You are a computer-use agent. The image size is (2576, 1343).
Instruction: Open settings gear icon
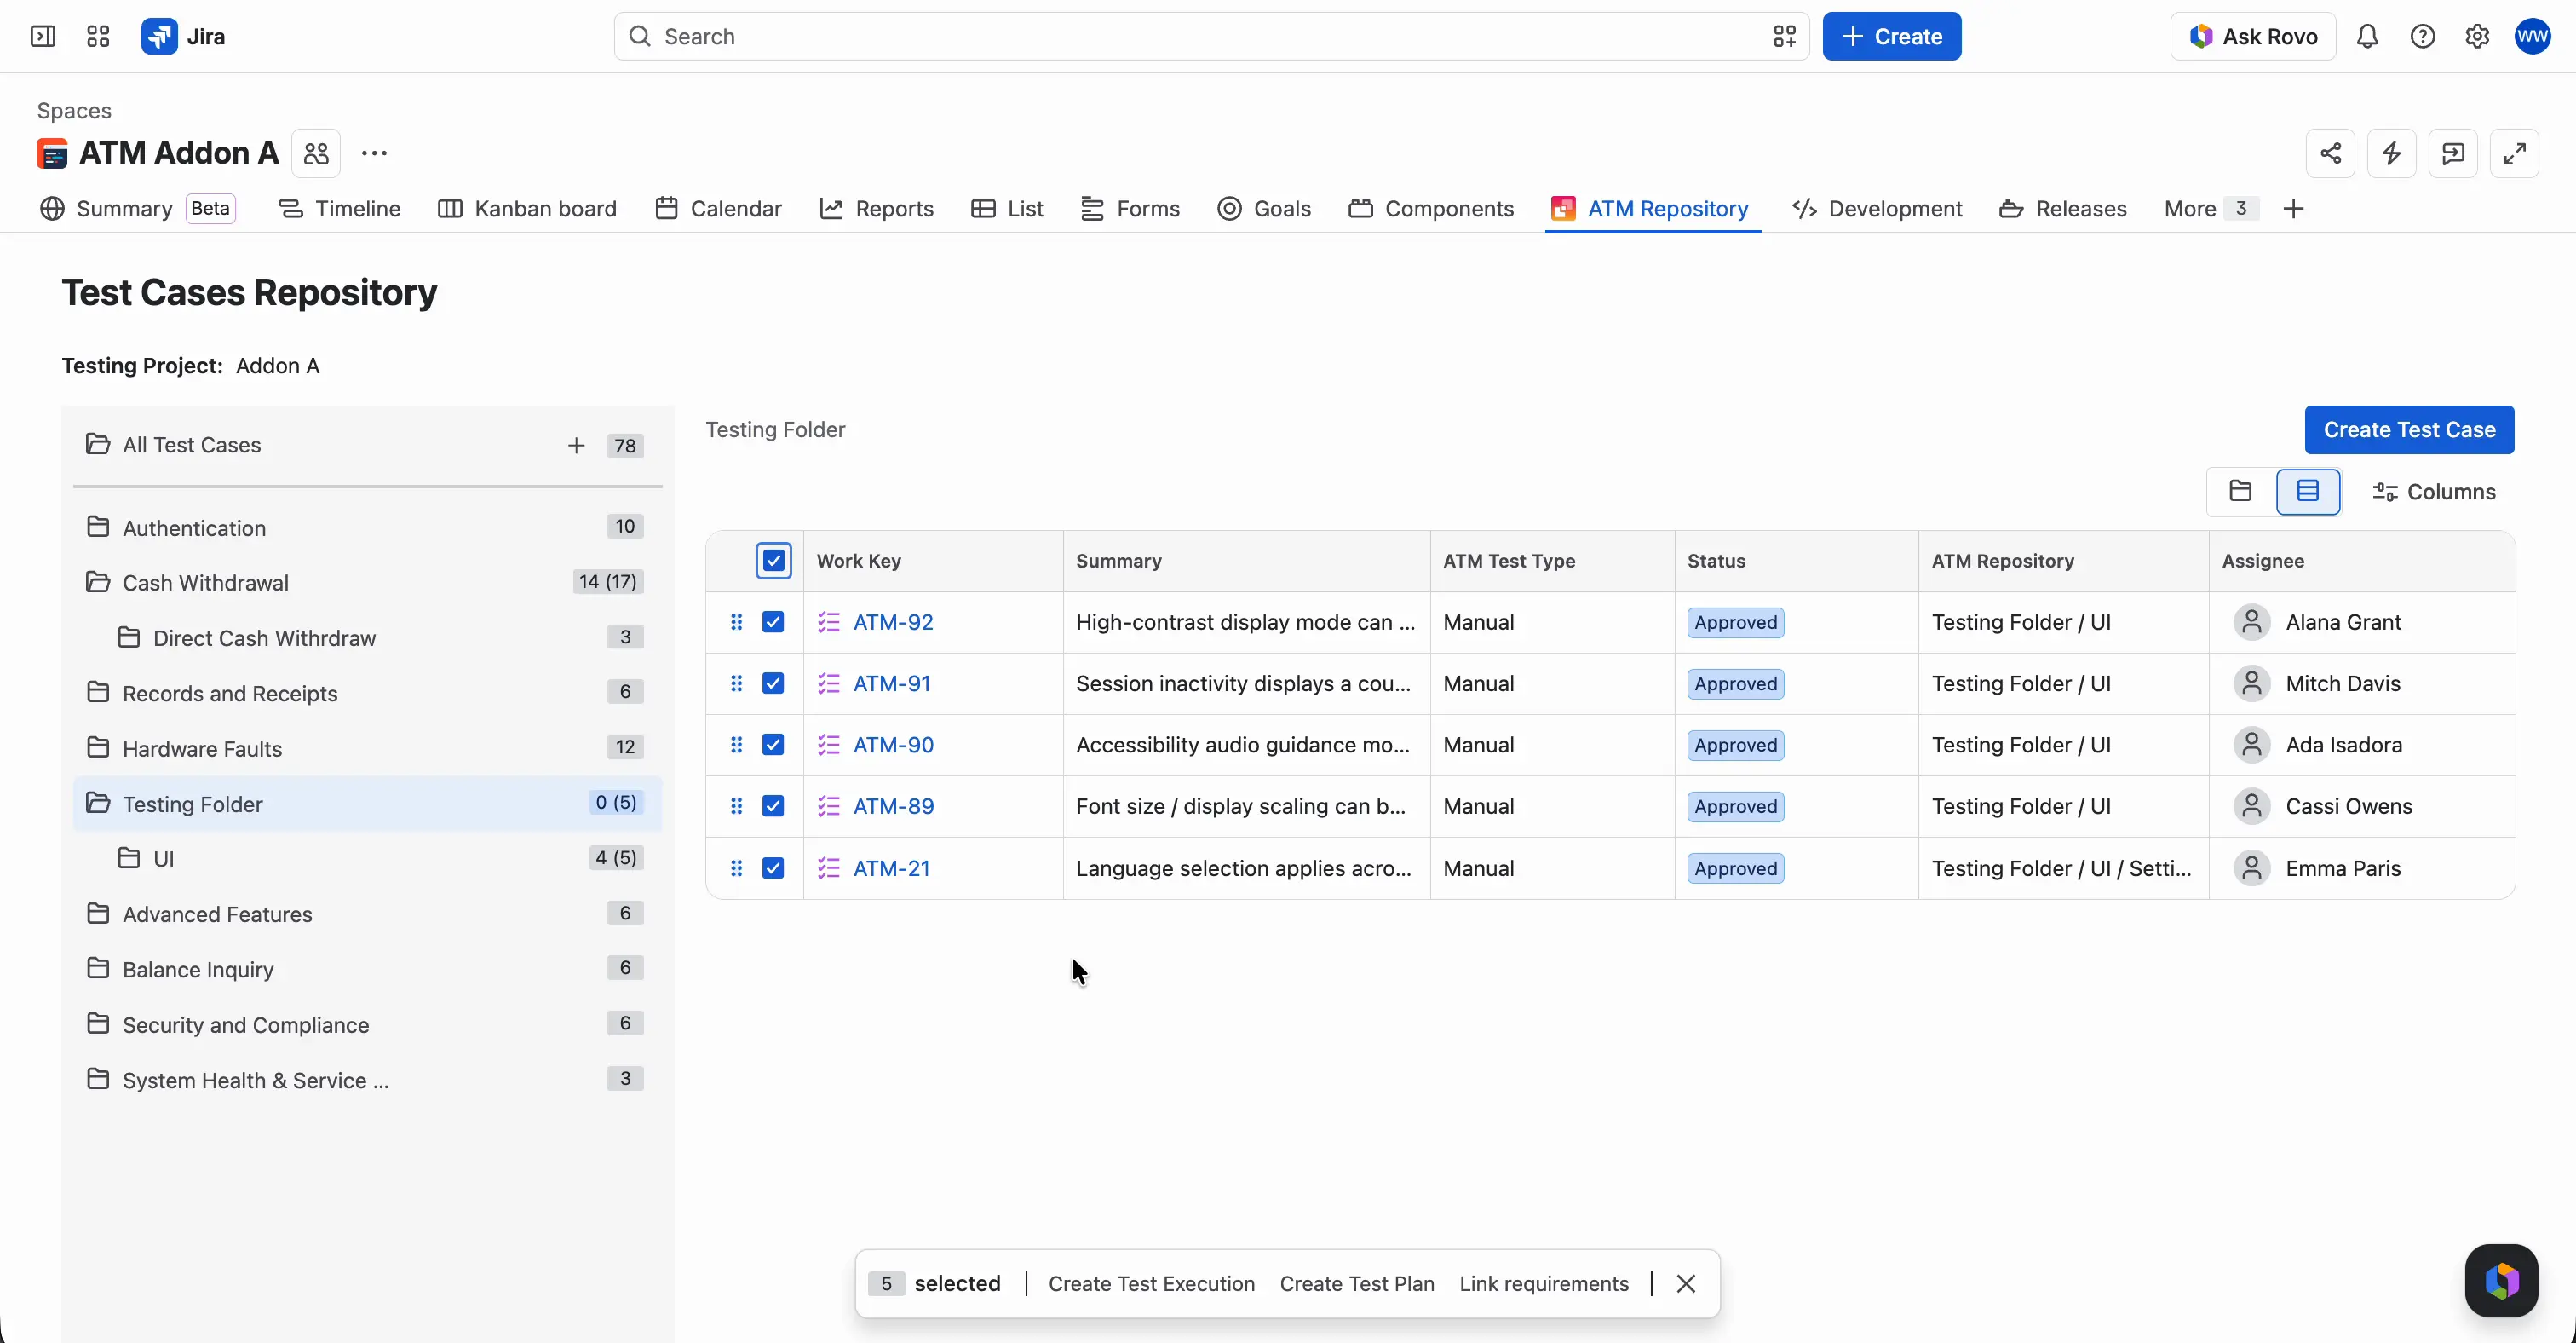[2477, 37]
